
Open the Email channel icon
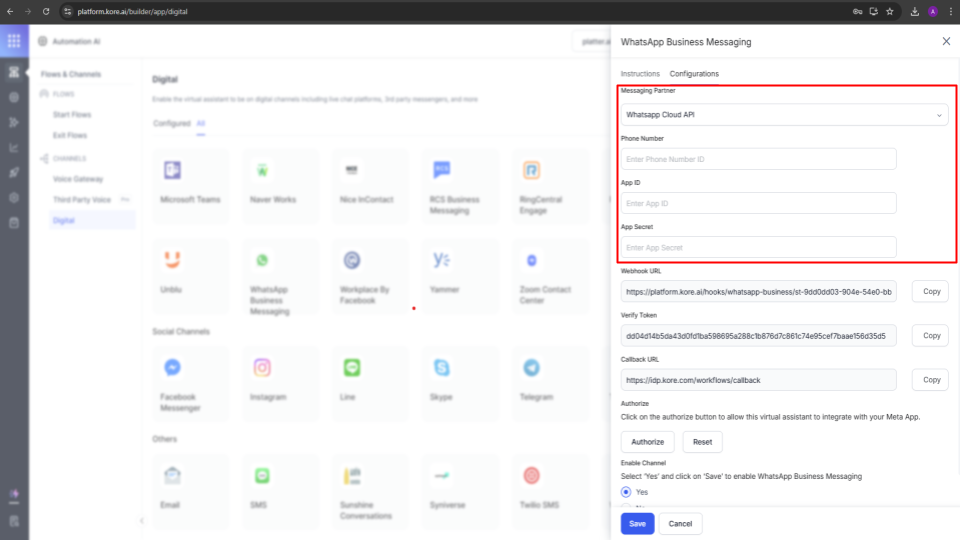[x=173, y=476]
